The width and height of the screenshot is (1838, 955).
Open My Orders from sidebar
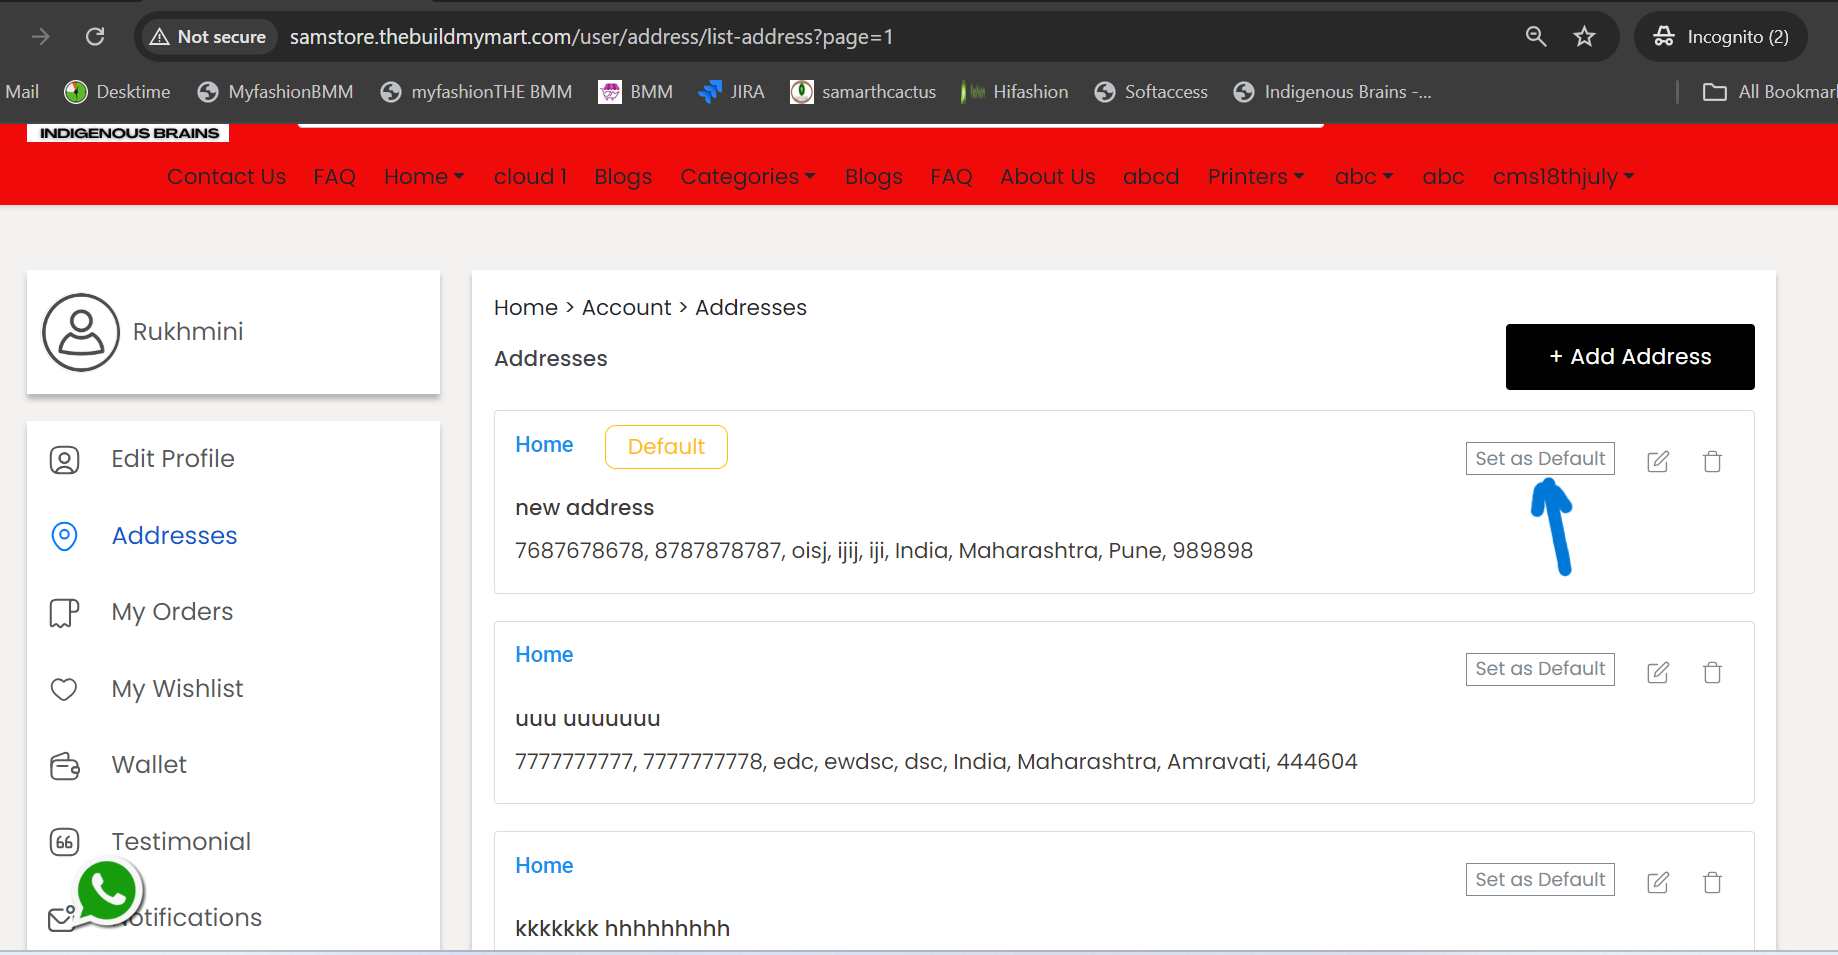coord(172,612)
